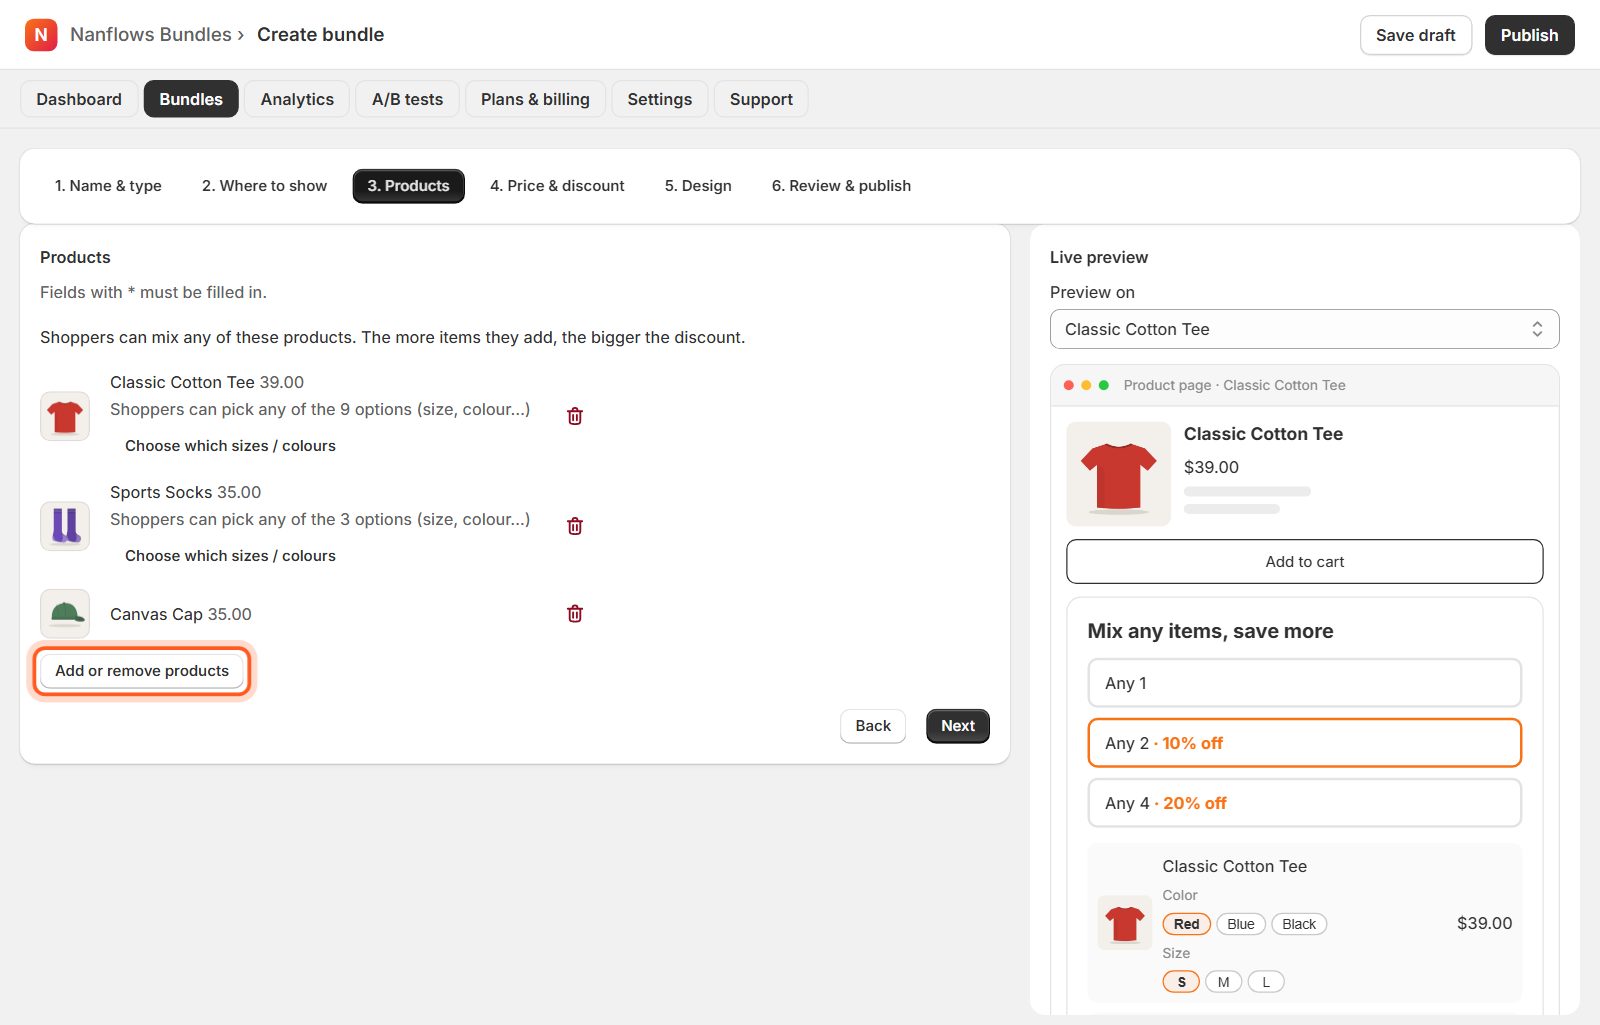Click the Nanflows Bundles breadcrumb
The width and height of the screenshot is (1600, 1025).
(151, 35)
